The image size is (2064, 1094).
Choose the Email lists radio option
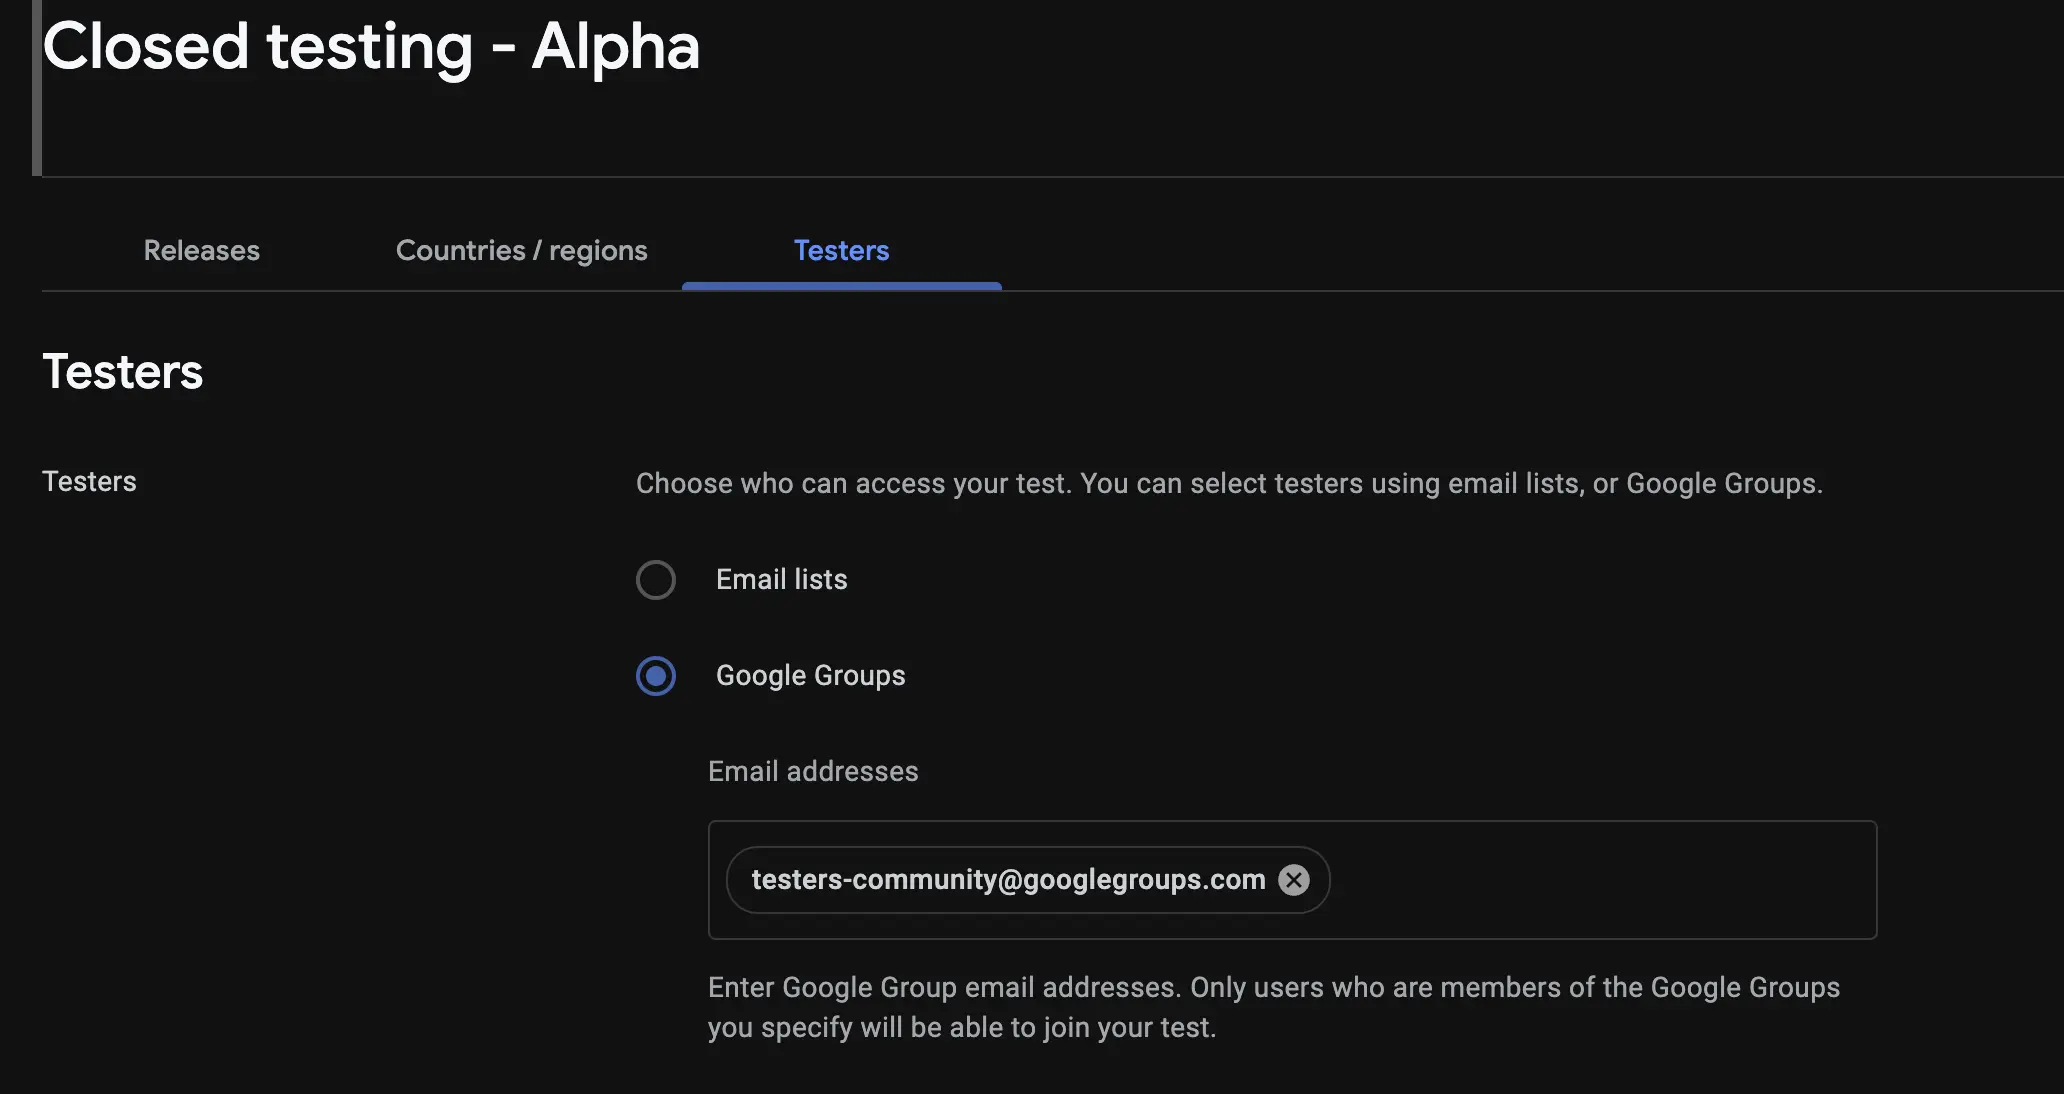(656, 580)
